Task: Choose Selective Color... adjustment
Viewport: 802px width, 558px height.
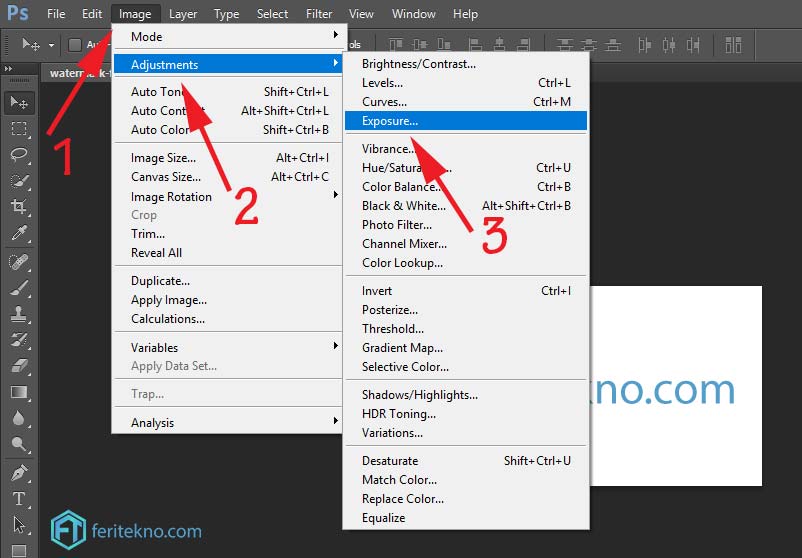Action: 466,366
